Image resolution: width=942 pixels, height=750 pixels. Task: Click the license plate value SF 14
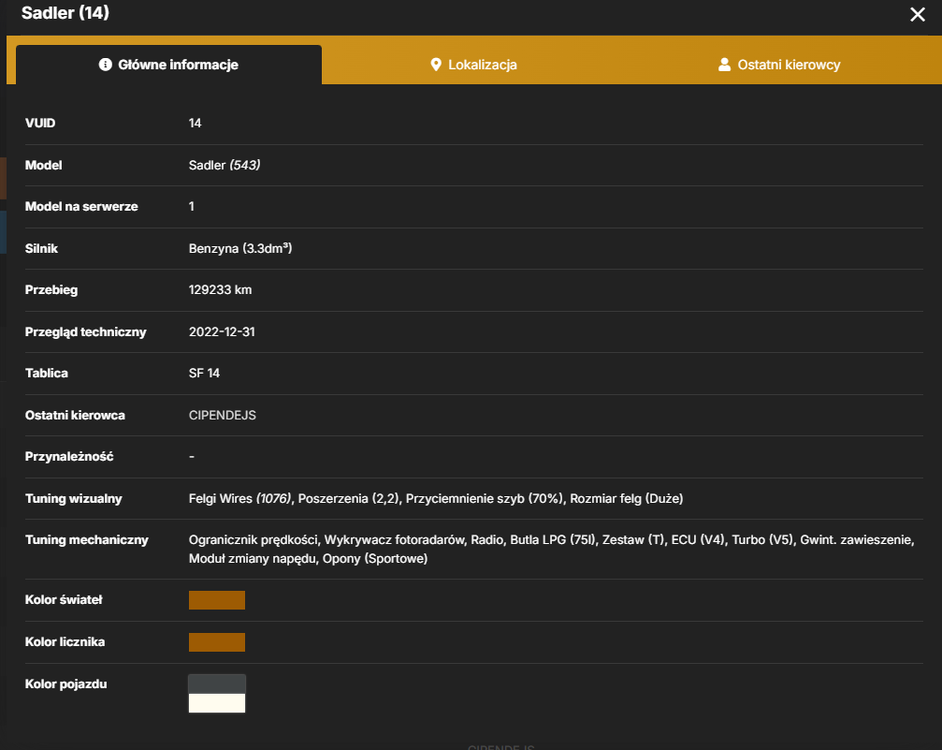click(x=204, y=373)
